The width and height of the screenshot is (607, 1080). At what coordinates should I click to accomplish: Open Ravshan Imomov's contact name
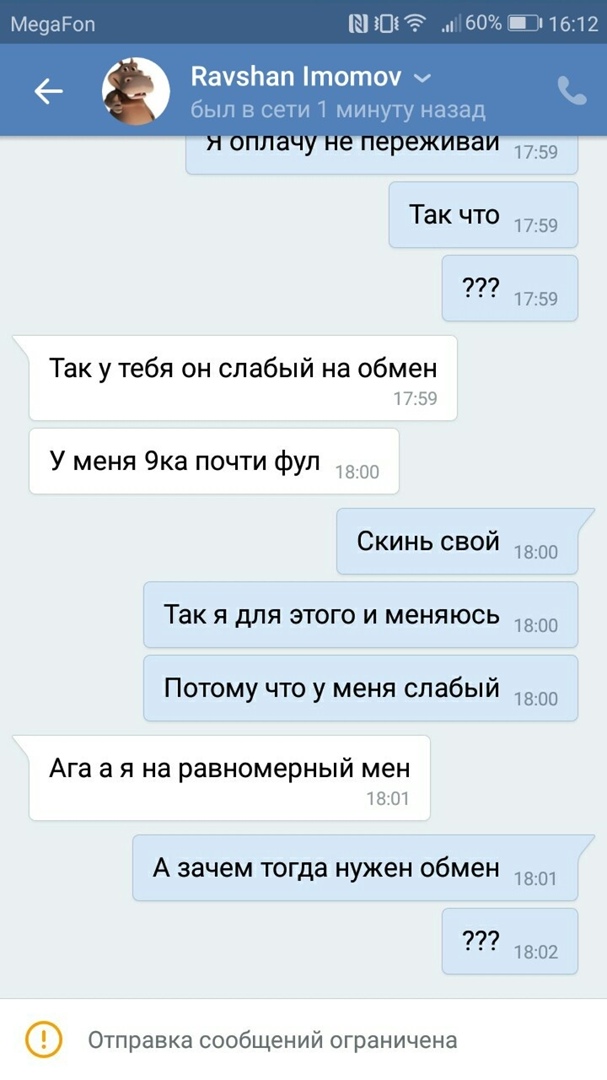[296, 77]
